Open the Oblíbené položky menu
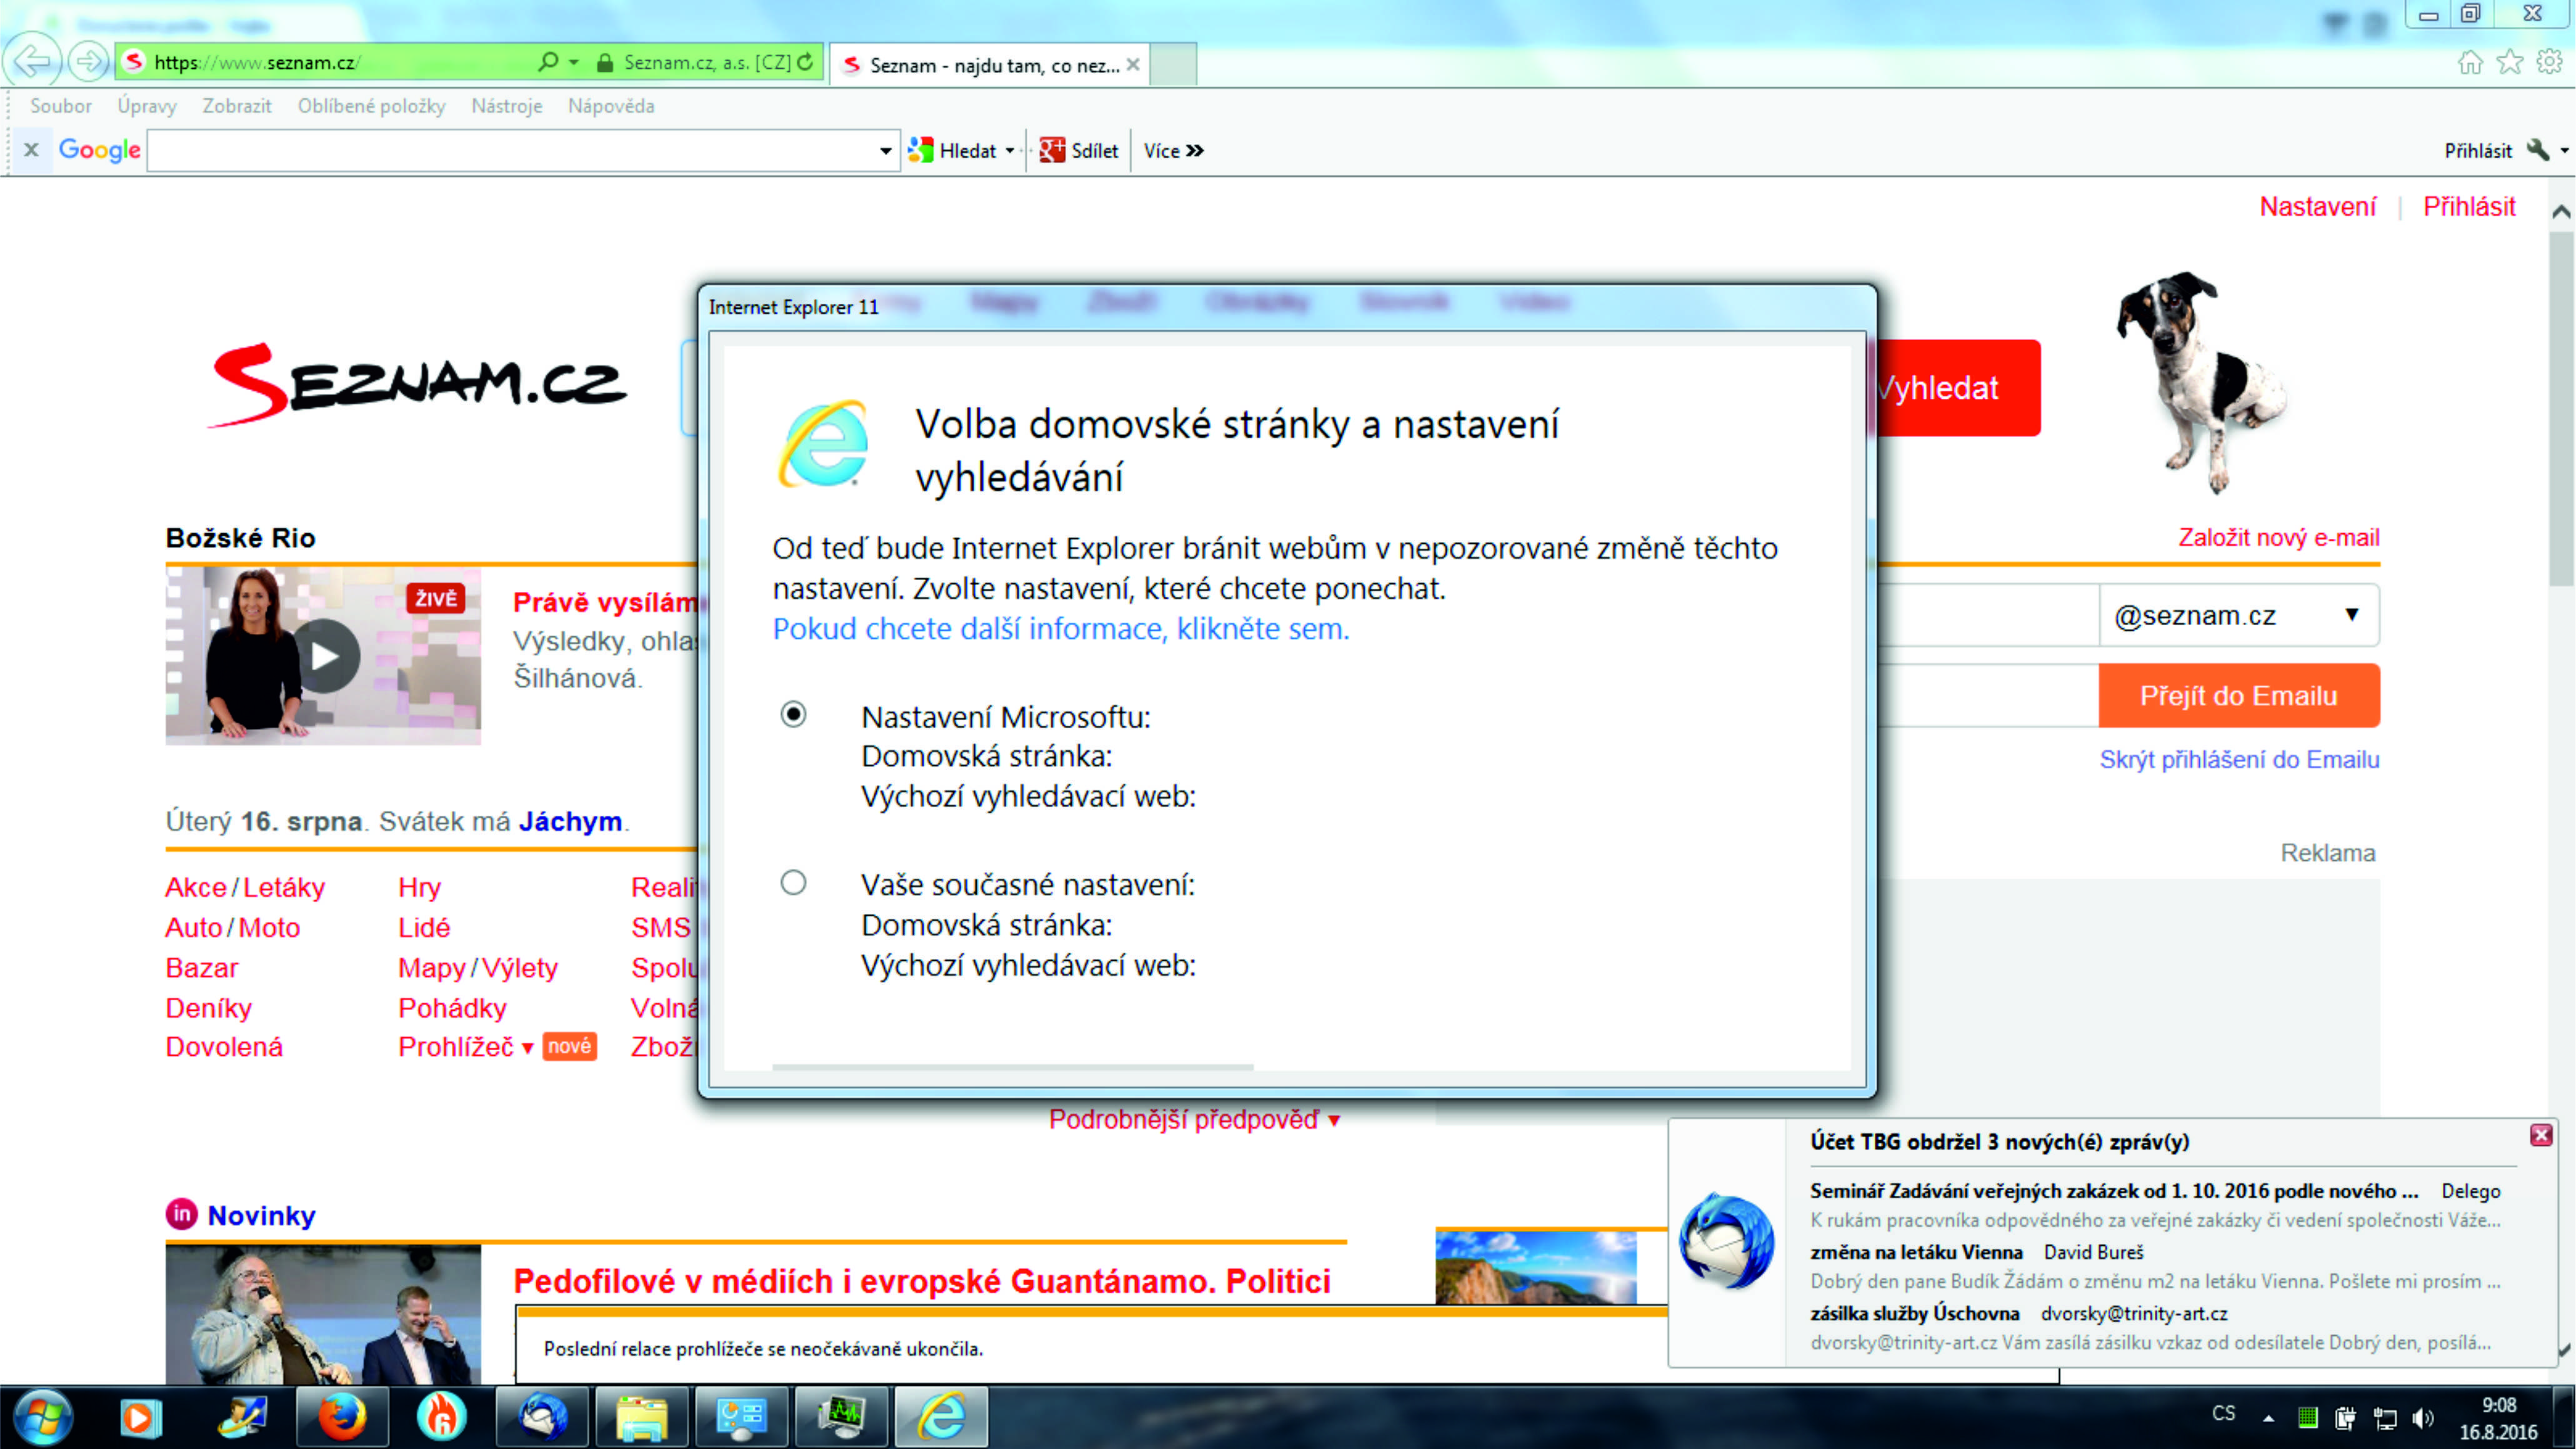The height and width of the screenshot is (1449, 2576). click(371, 106)
